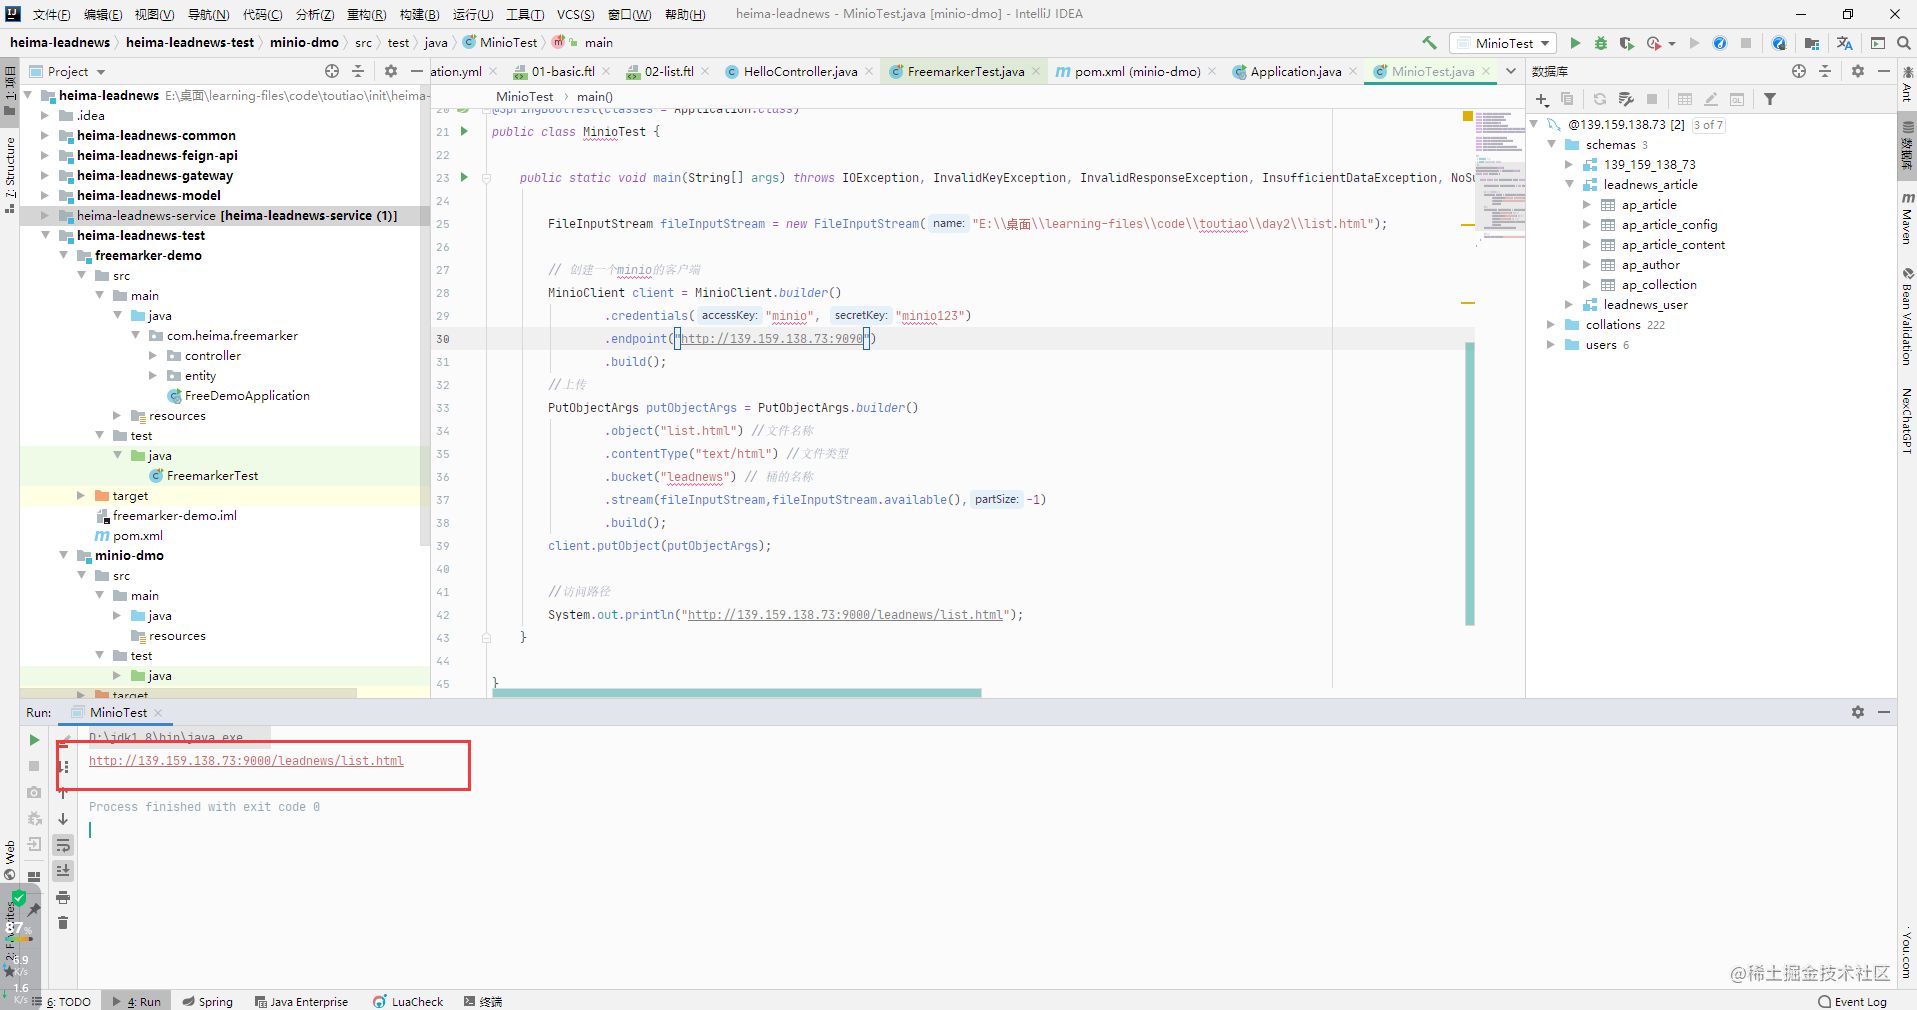Toggle scroll to end in console
1917x1010 pixels.
pyautogui.click(x=63, y=871)
